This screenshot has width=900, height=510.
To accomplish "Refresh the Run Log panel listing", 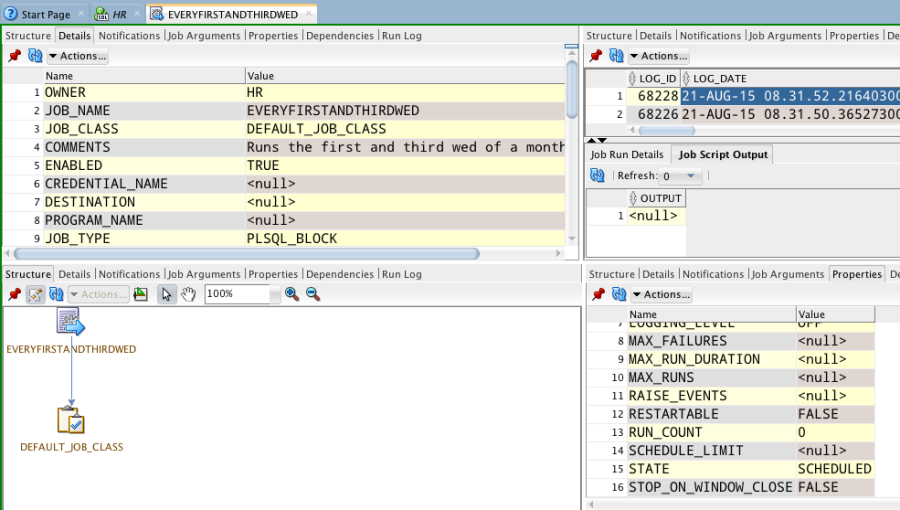I will [616, 56].
